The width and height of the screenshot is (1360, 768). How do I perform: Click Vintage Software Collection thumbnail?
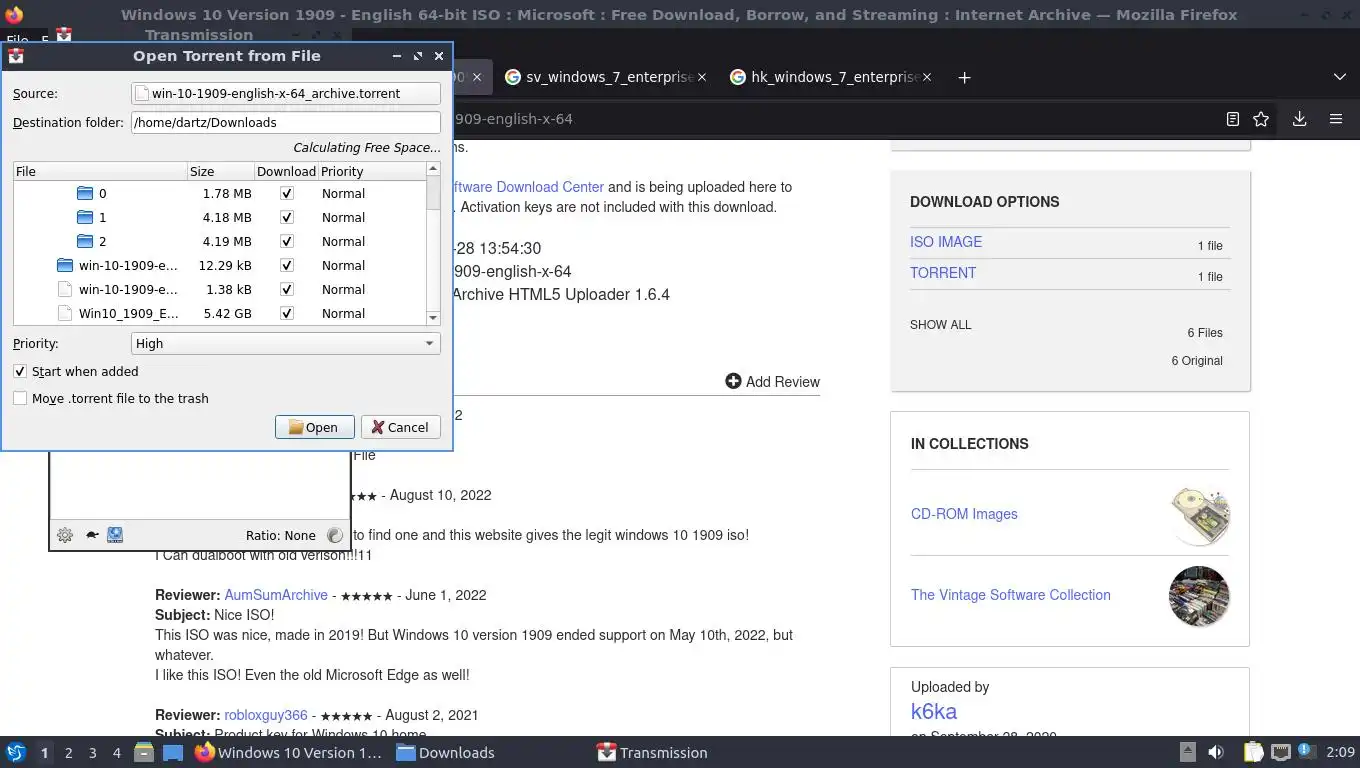click(x=1199, y=596)
